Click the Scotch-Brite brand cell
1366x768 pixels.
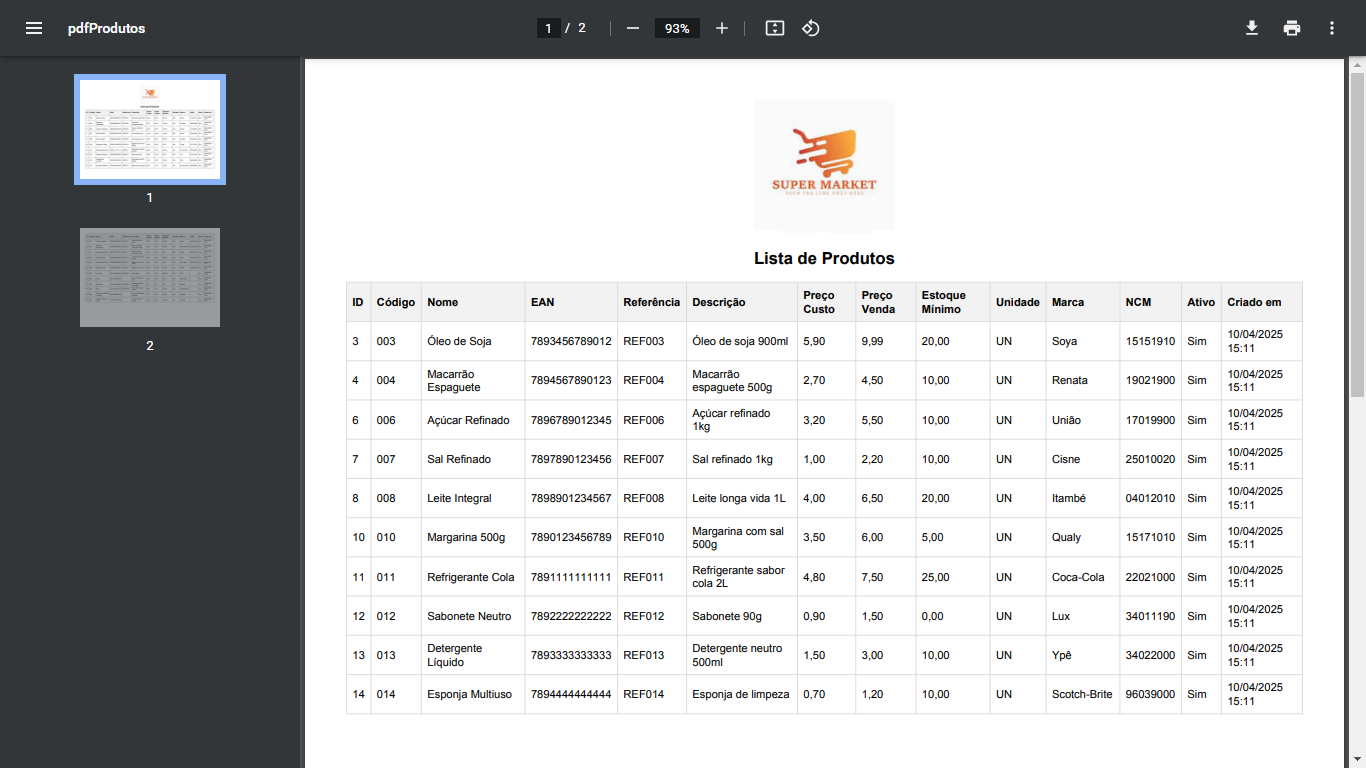tap(1081, 694)
